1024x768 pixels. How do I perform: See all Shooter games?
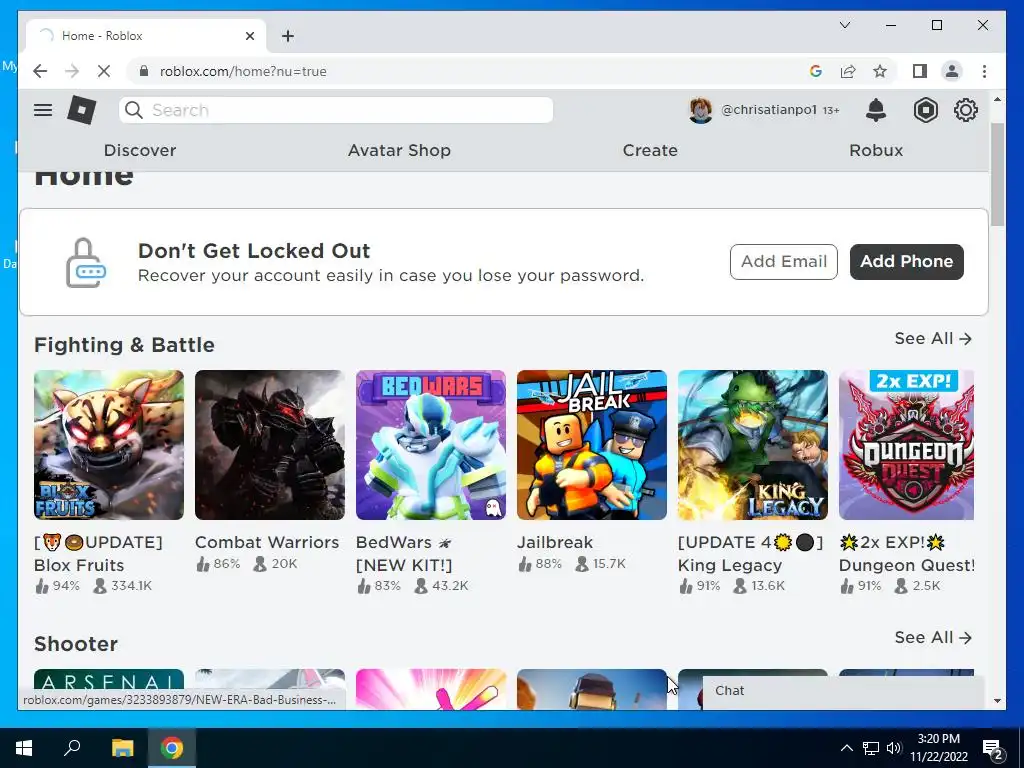coord(933,637)
